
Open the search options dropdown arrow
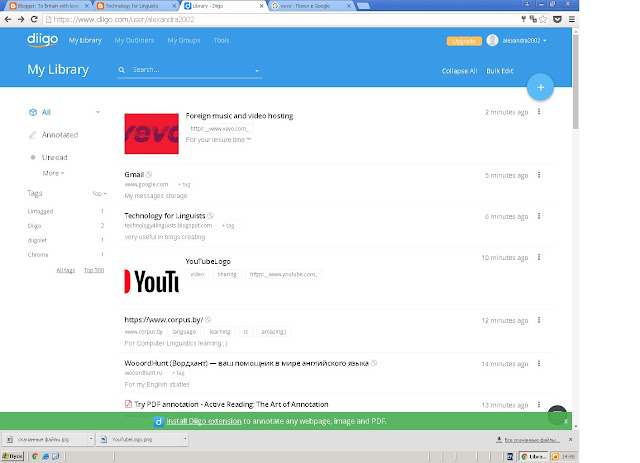[x=257, y=71]
